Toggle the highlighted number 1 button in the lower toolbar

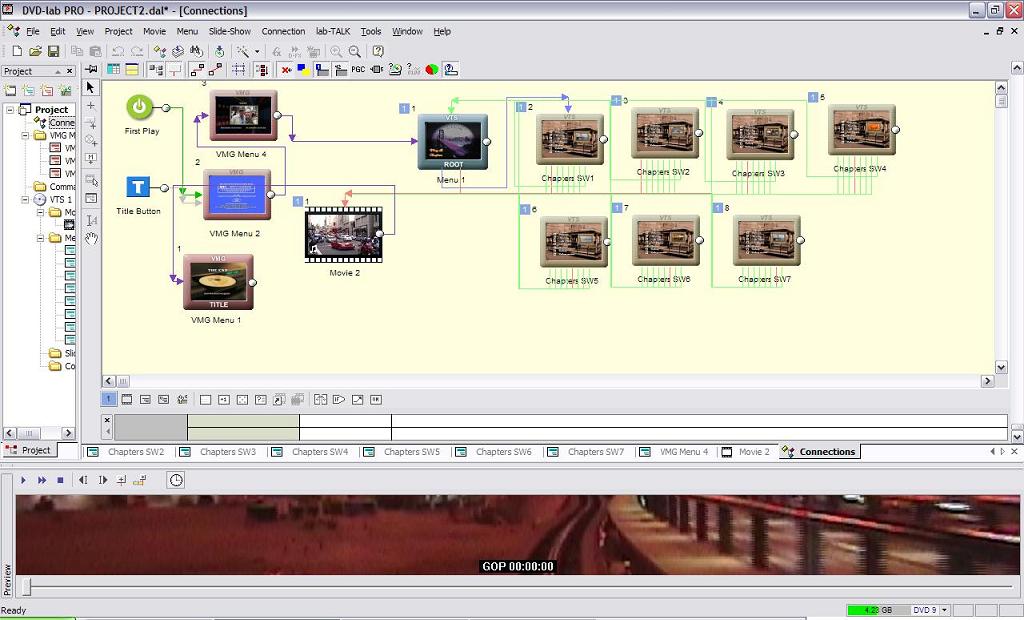pyautogui.click(x=108, y=399)
